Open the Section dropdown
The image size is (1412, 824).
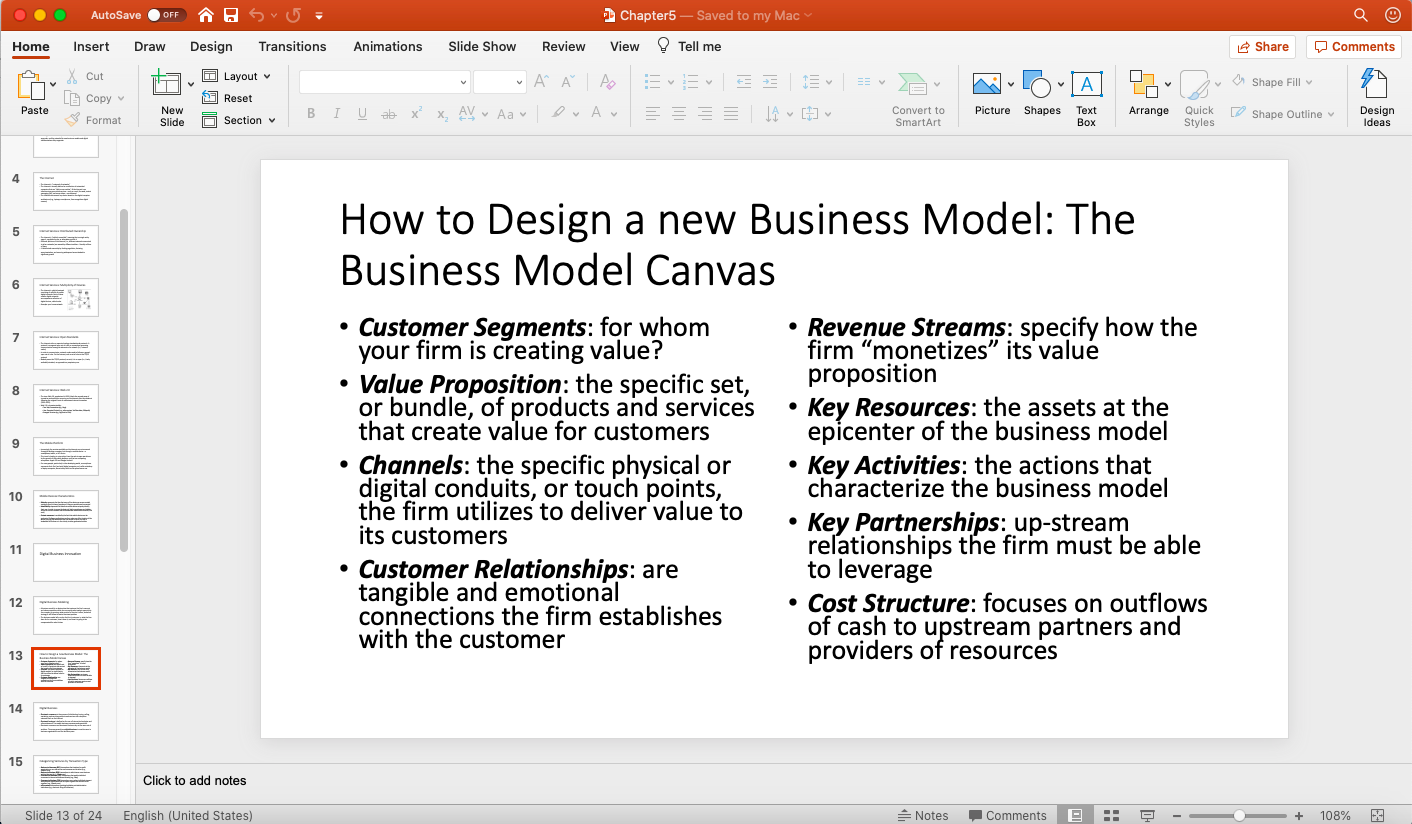pos(242,120)
